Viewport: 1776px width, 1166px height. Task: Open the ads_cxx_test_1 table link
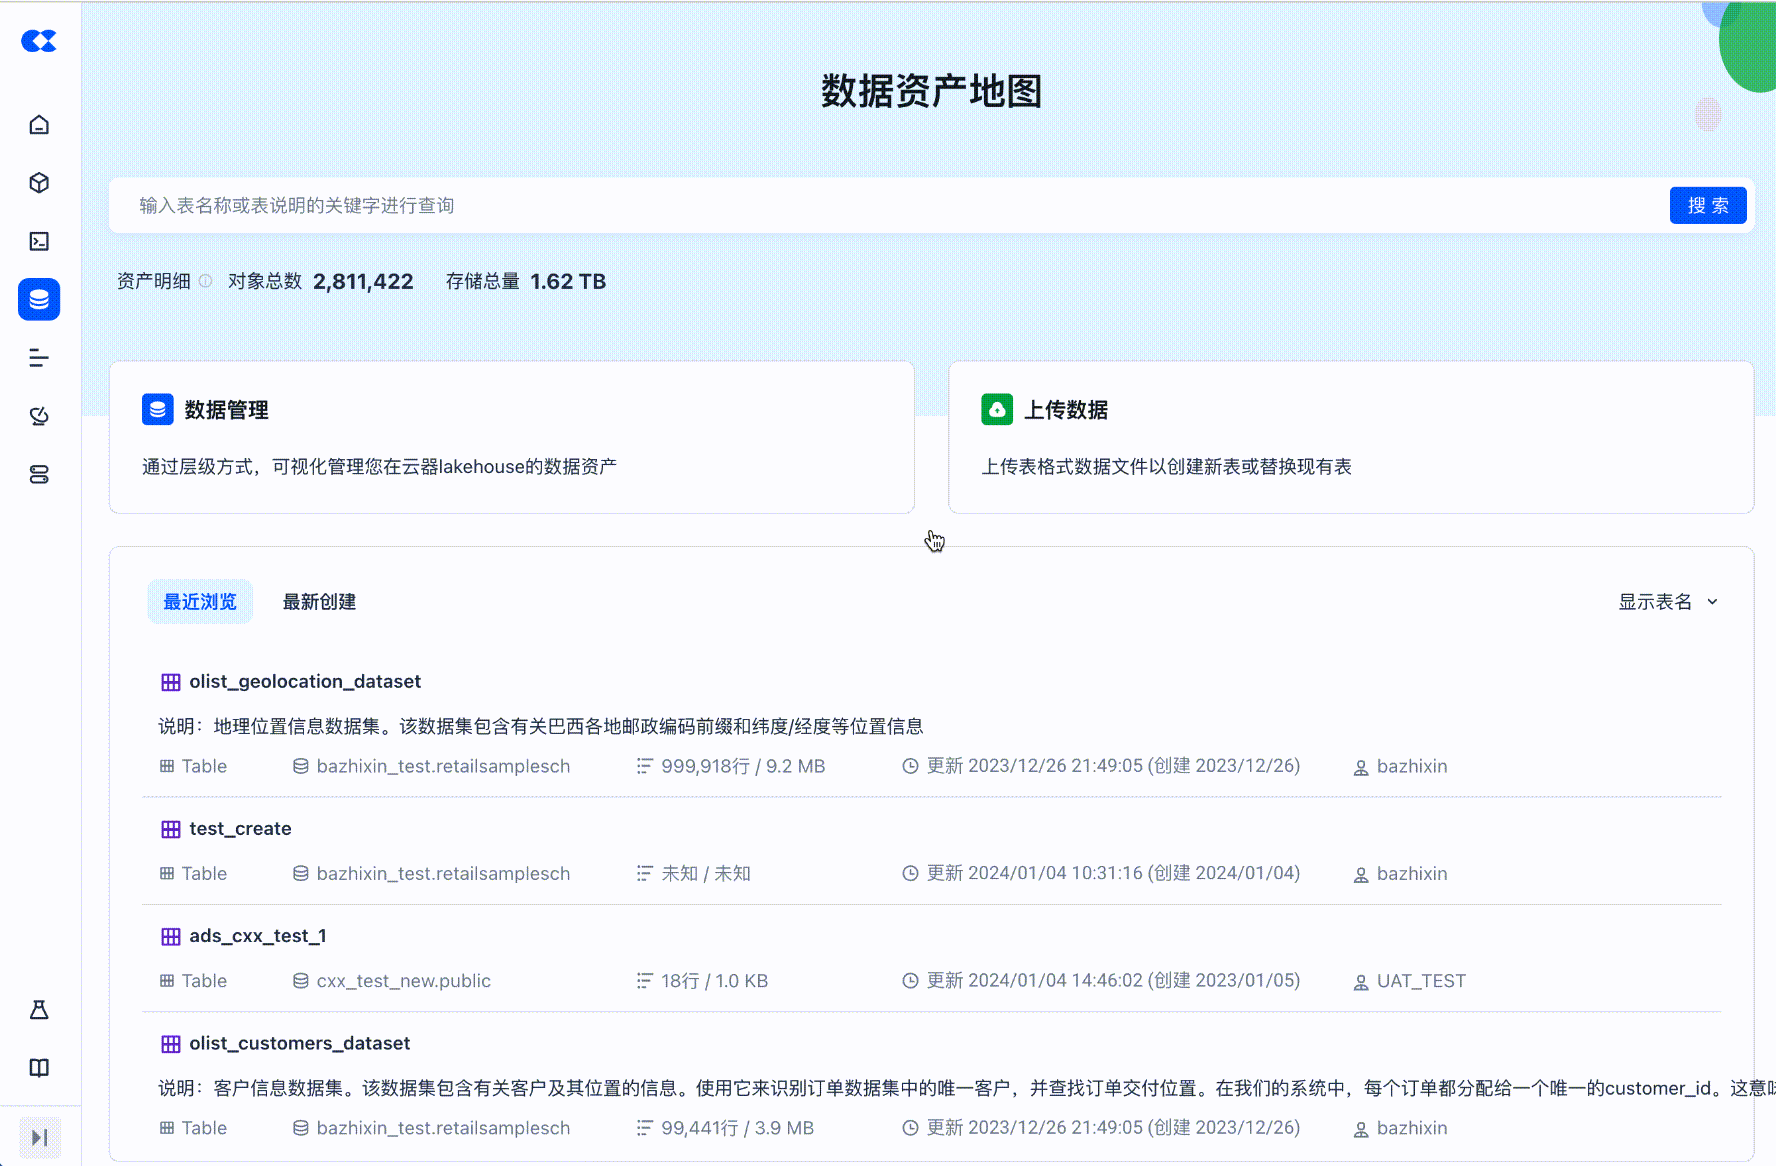(x=258, y=936)
